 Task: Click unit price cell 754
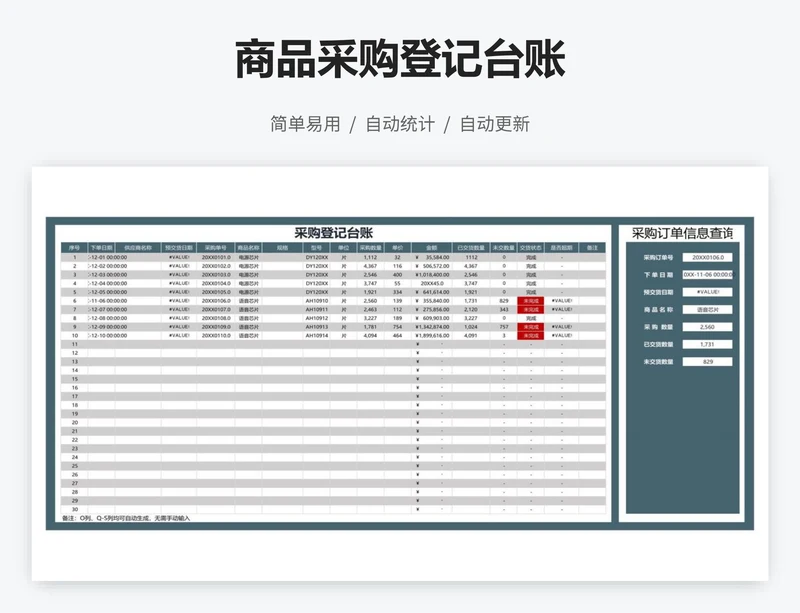[x=397, y=327]
